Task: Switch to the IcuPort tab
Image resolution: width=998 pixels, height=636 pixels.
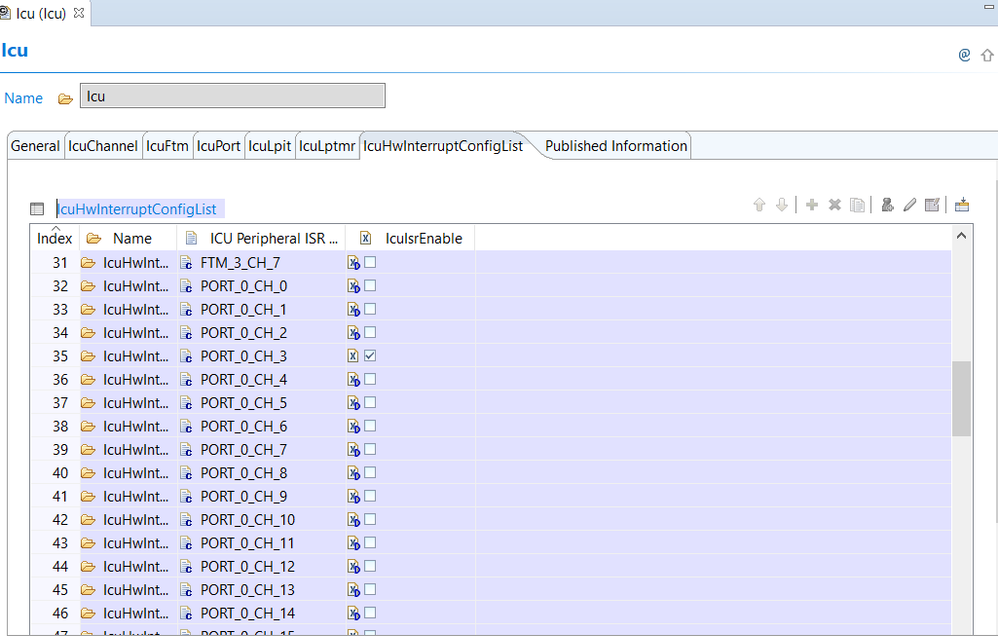Action: (218, 146)
